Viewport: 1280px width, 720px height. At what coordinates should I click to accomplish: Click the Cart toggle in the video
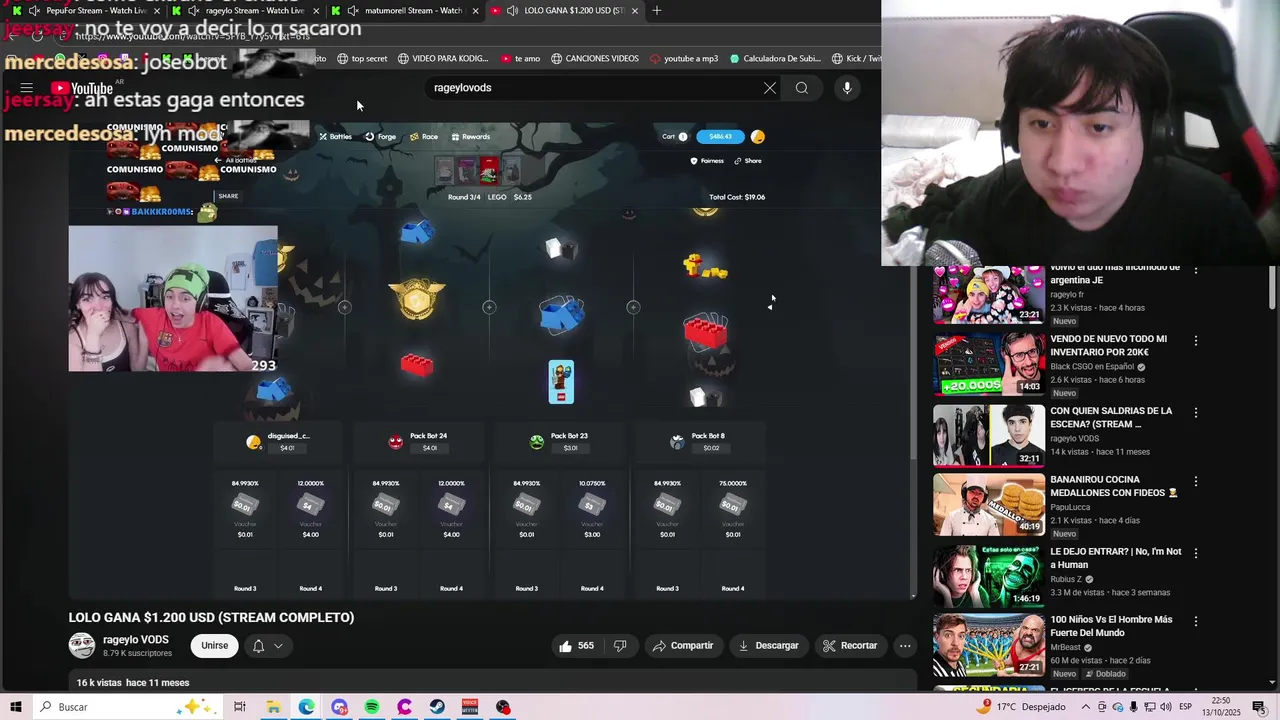[675, 137]
